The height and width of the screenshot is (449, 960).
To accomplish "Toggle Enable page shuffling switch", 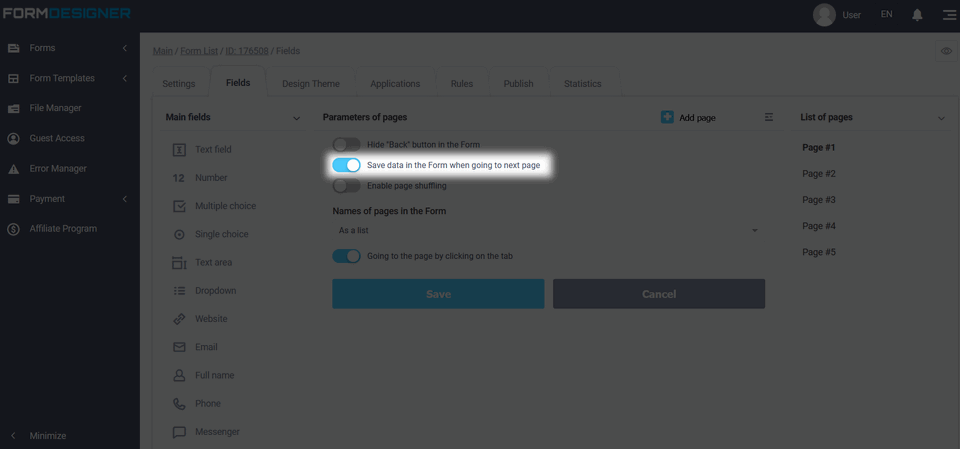I will coord(347,186).
